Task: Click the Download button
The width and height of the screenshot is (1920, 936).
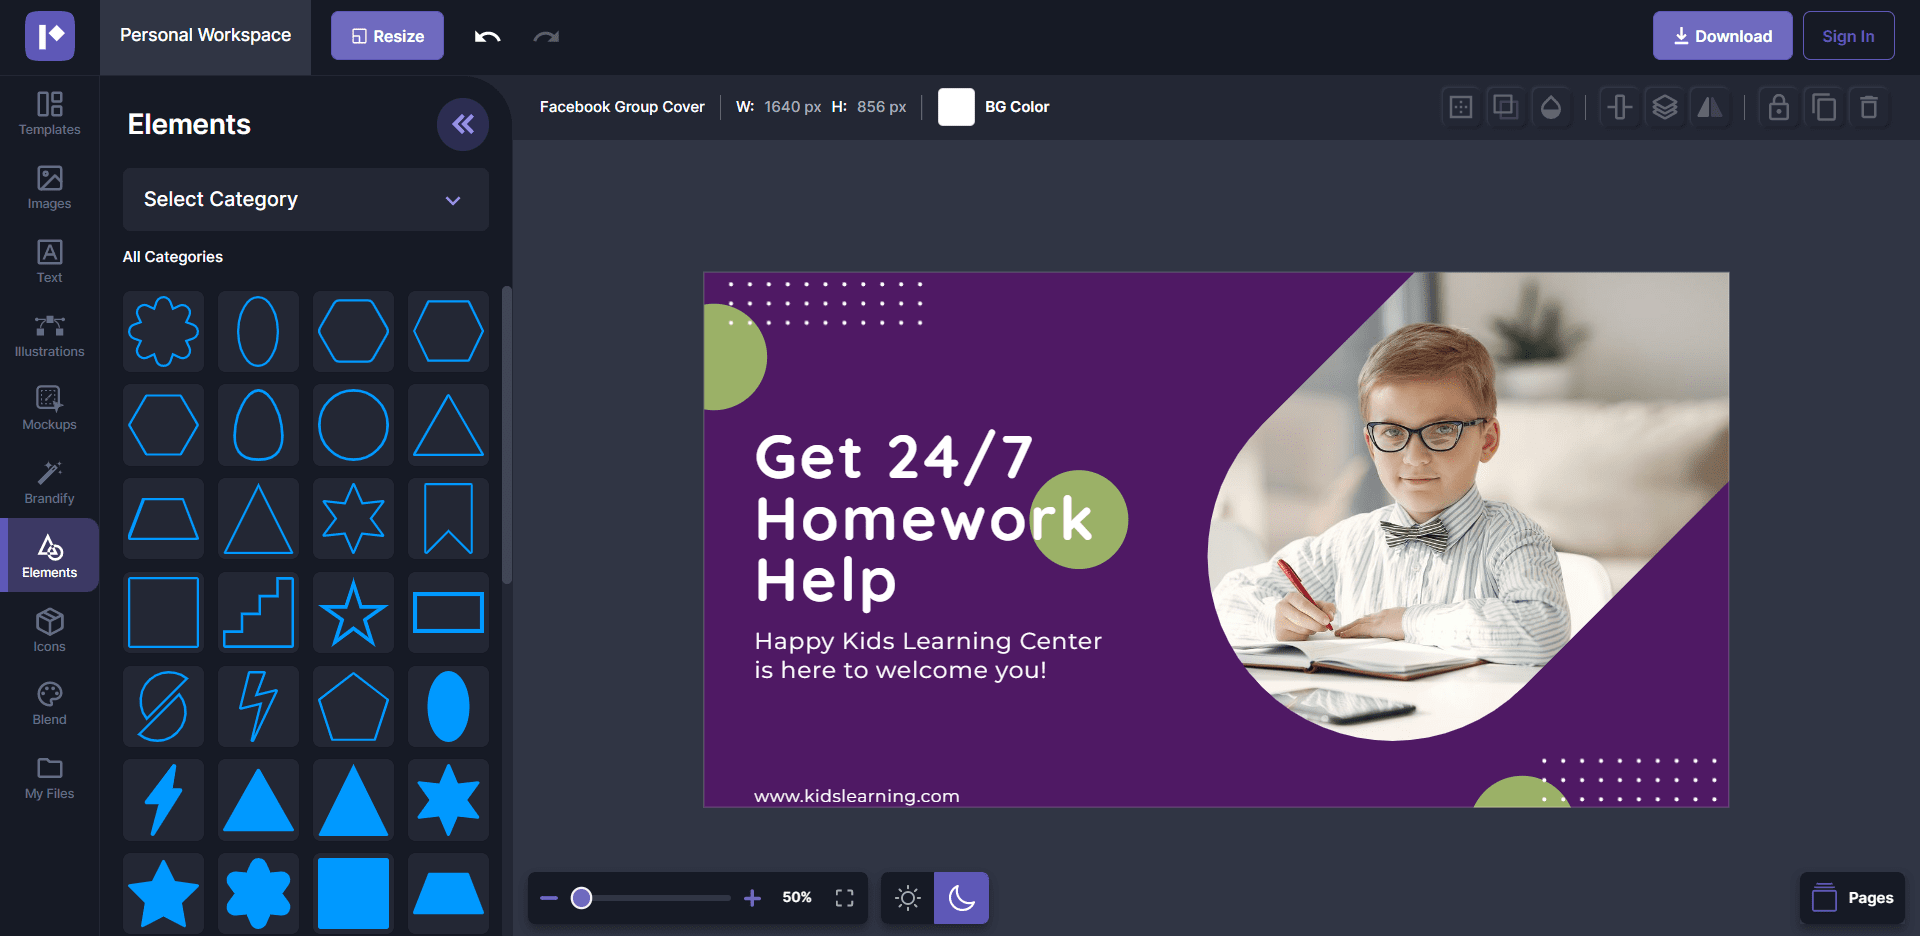Action: [1721, 36]
